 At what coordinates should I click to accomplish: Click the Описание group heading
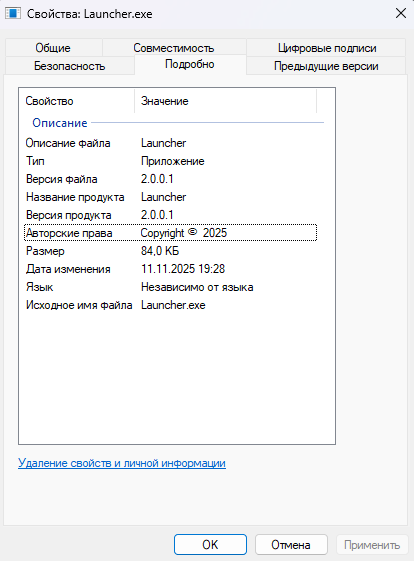[60, 123]
